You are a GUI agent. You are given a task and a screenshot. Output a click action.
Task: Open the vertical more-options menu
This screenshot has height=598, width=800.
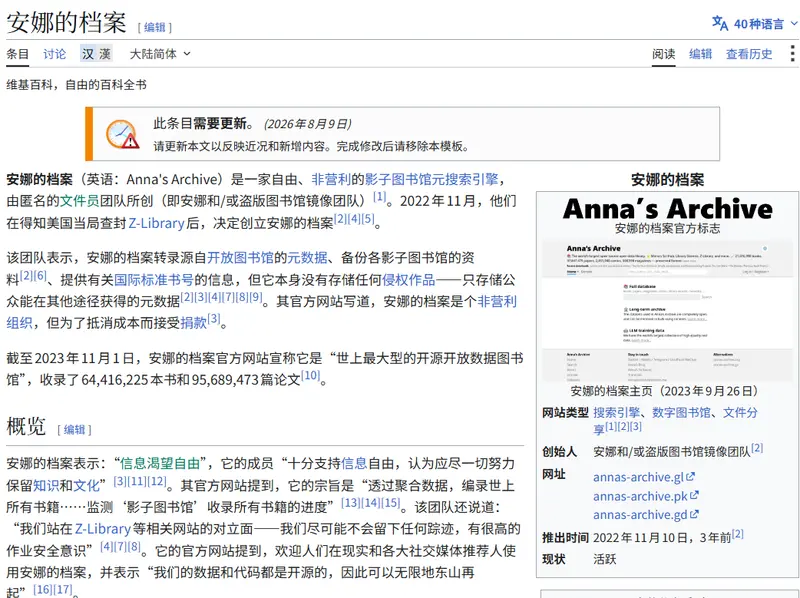coord(792,54)
